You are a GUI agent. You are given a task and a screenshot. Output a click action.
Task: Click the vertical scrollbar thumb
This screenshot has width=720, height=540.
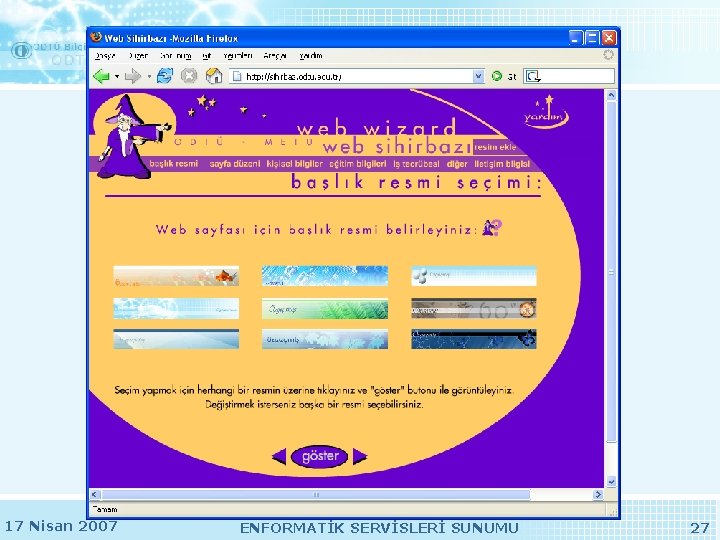pos(611,272)
